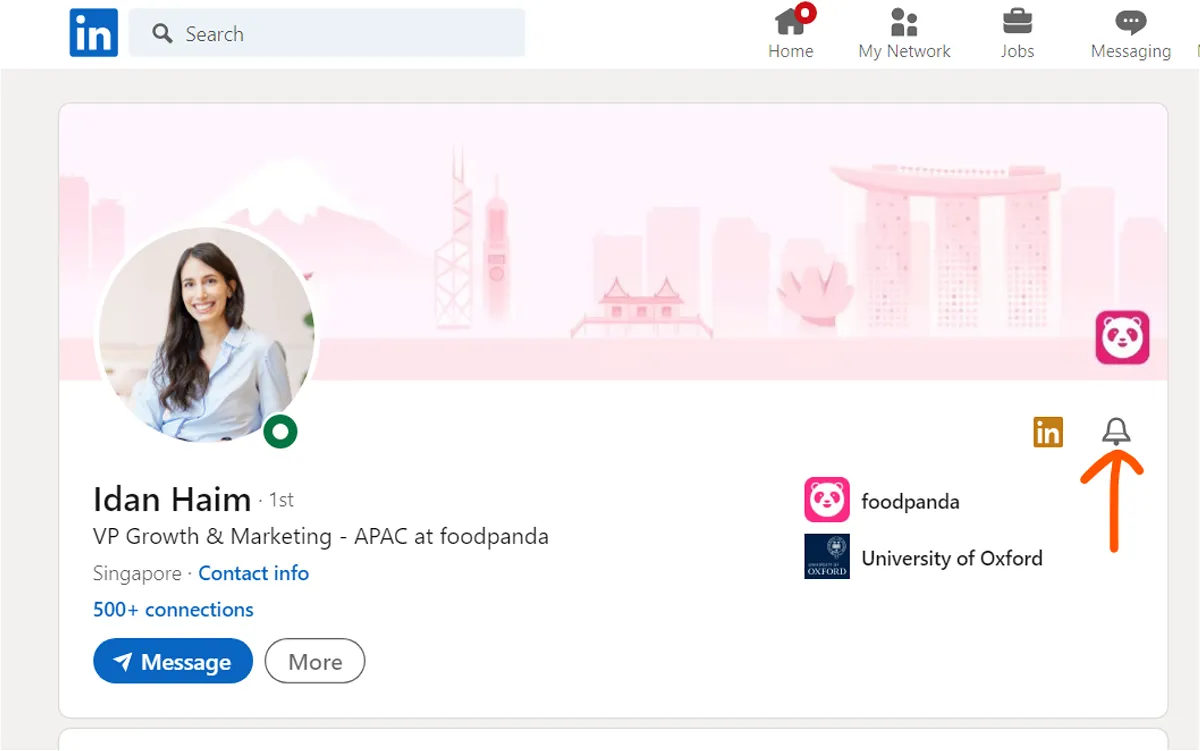Click the 'VP Growth & Marketing' headline
The width and height of the screenshot is (1200, 751).
click(x=321, y=536)
